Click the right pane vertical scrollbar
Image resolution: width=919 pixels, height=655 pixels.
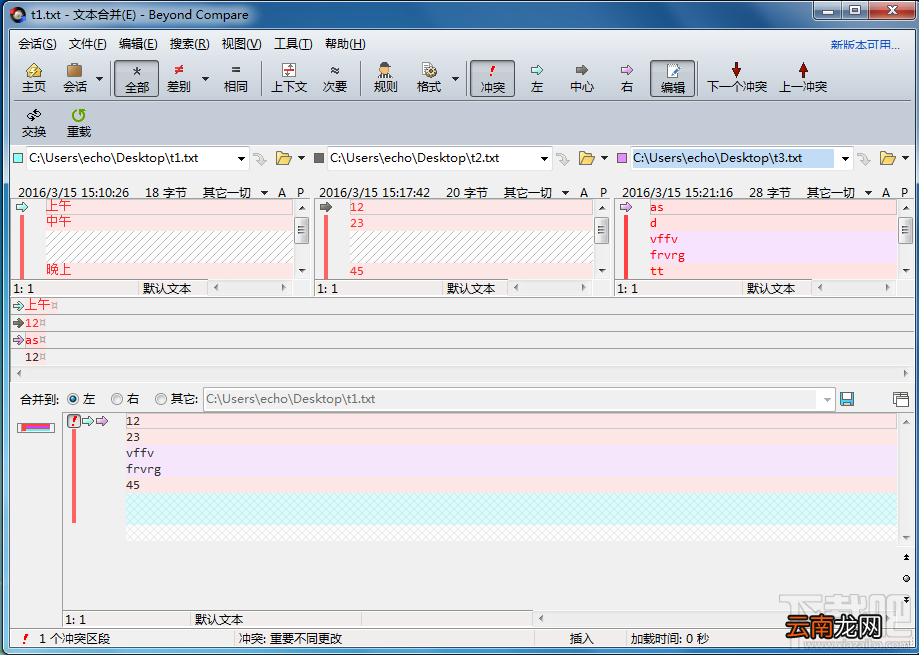click(906, 239)
